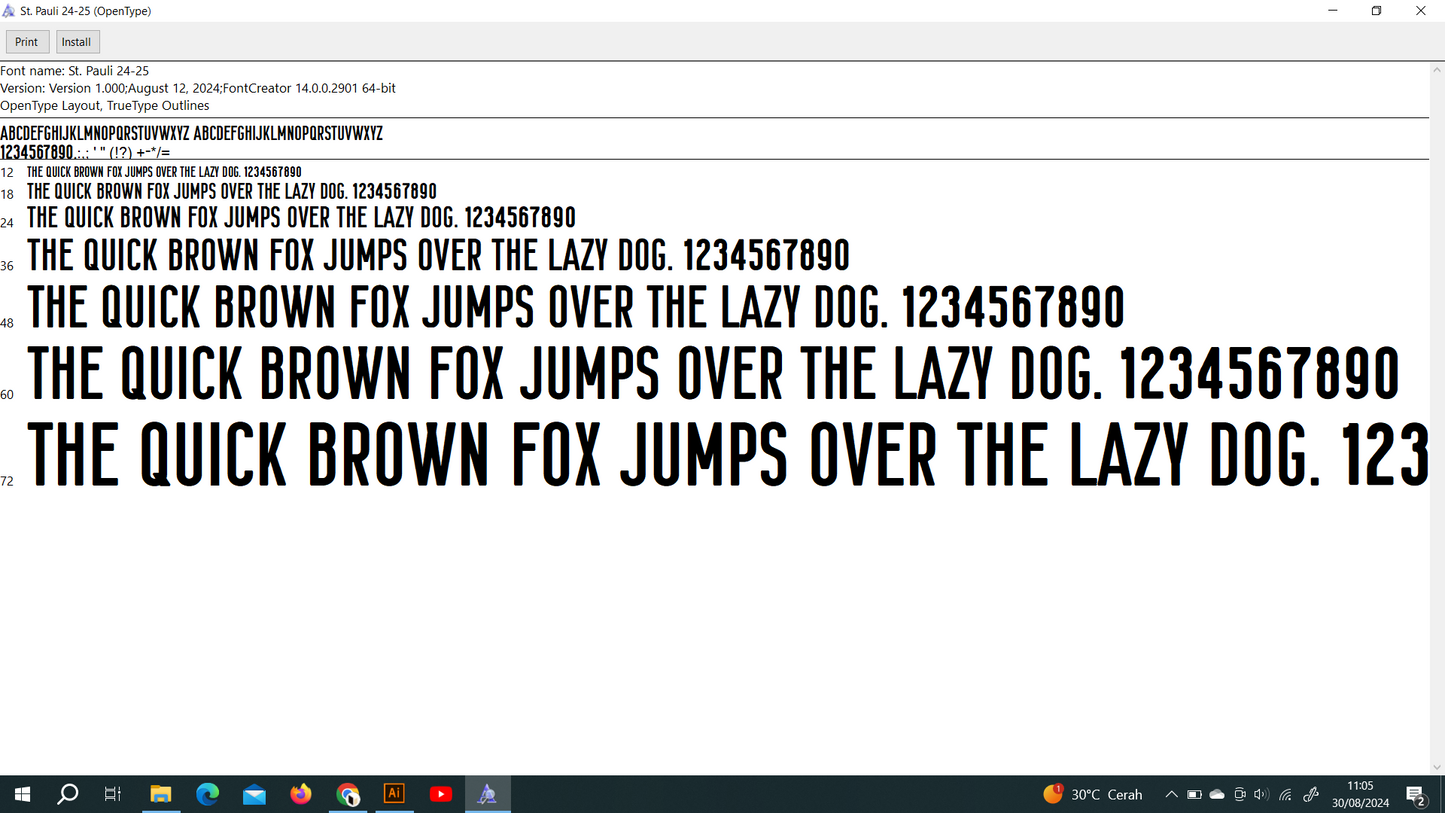Screen dimensions: 1445x813
Task: Open Task View from the taskbar
Action: (x=113, y=794)
